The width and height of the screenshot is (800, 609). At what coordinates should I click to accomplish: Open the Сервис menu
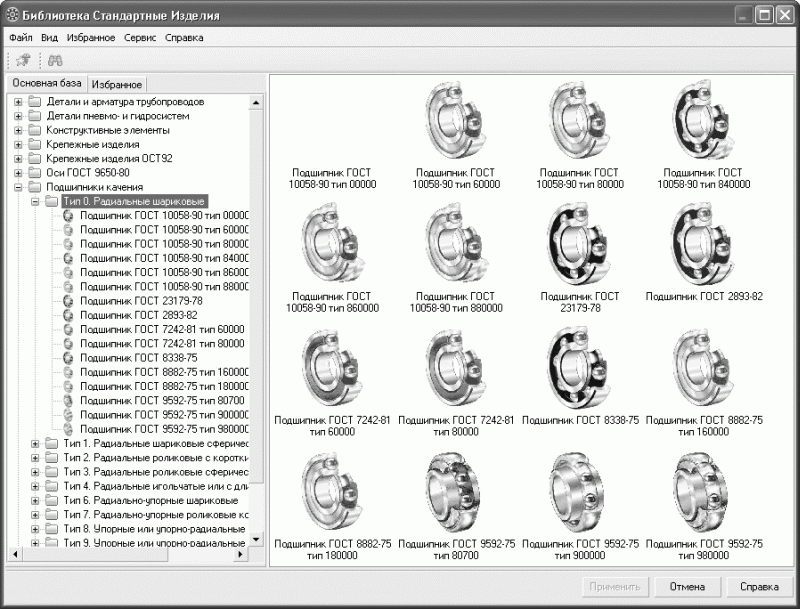pos(140,38)
